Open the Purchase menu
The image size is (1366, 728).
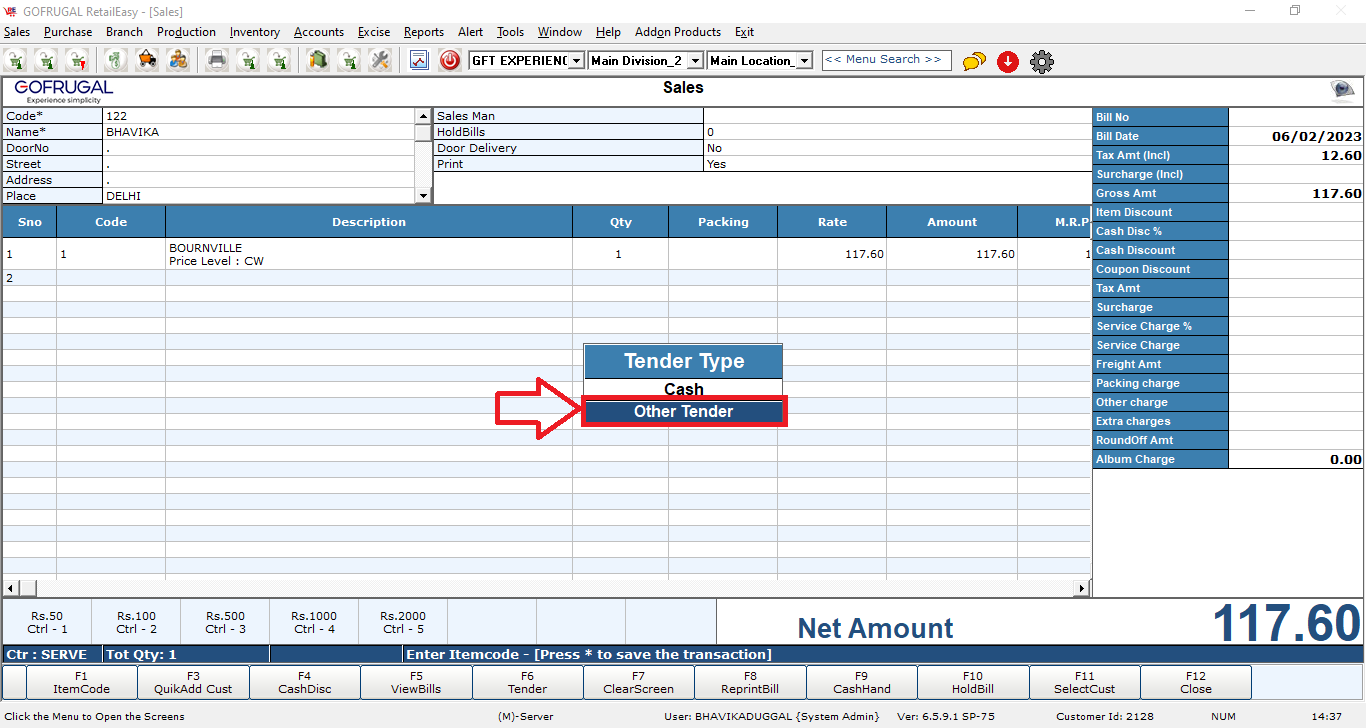[x=68, y=32]
